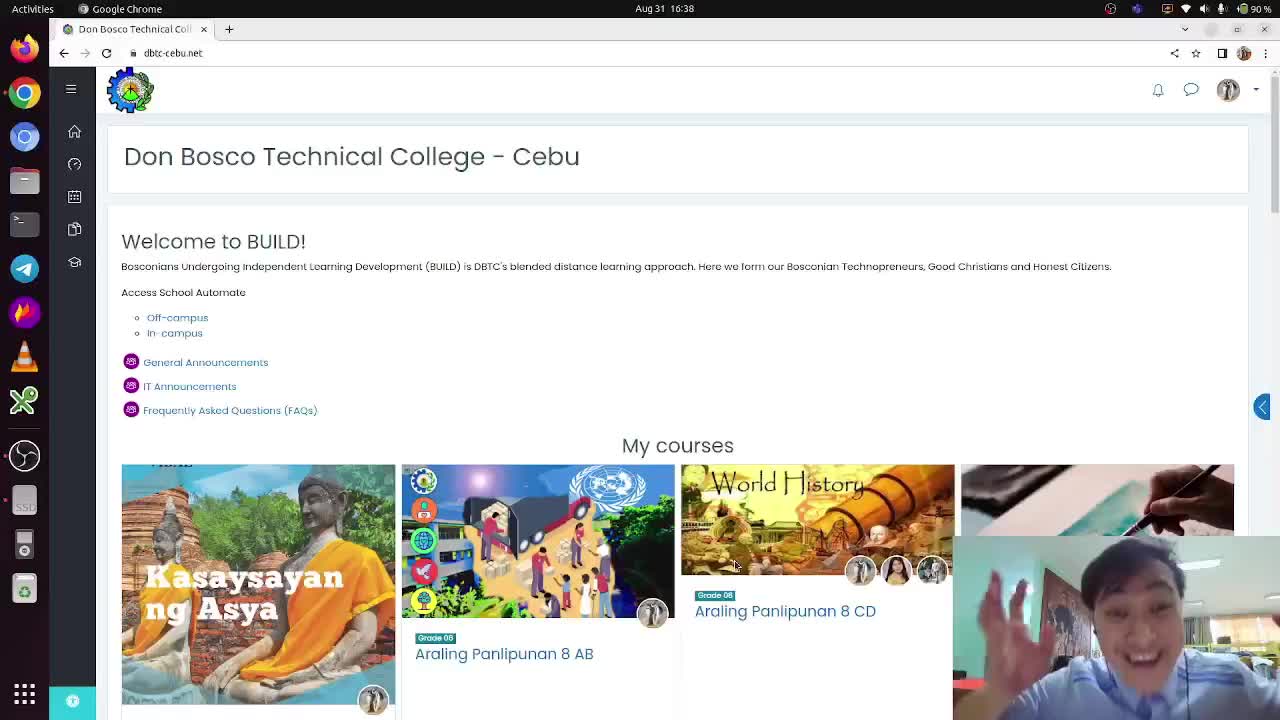Click the FAQs forum icon
Image resolution: width=1280 pixels, height=720 pixels.
(131, 410)
